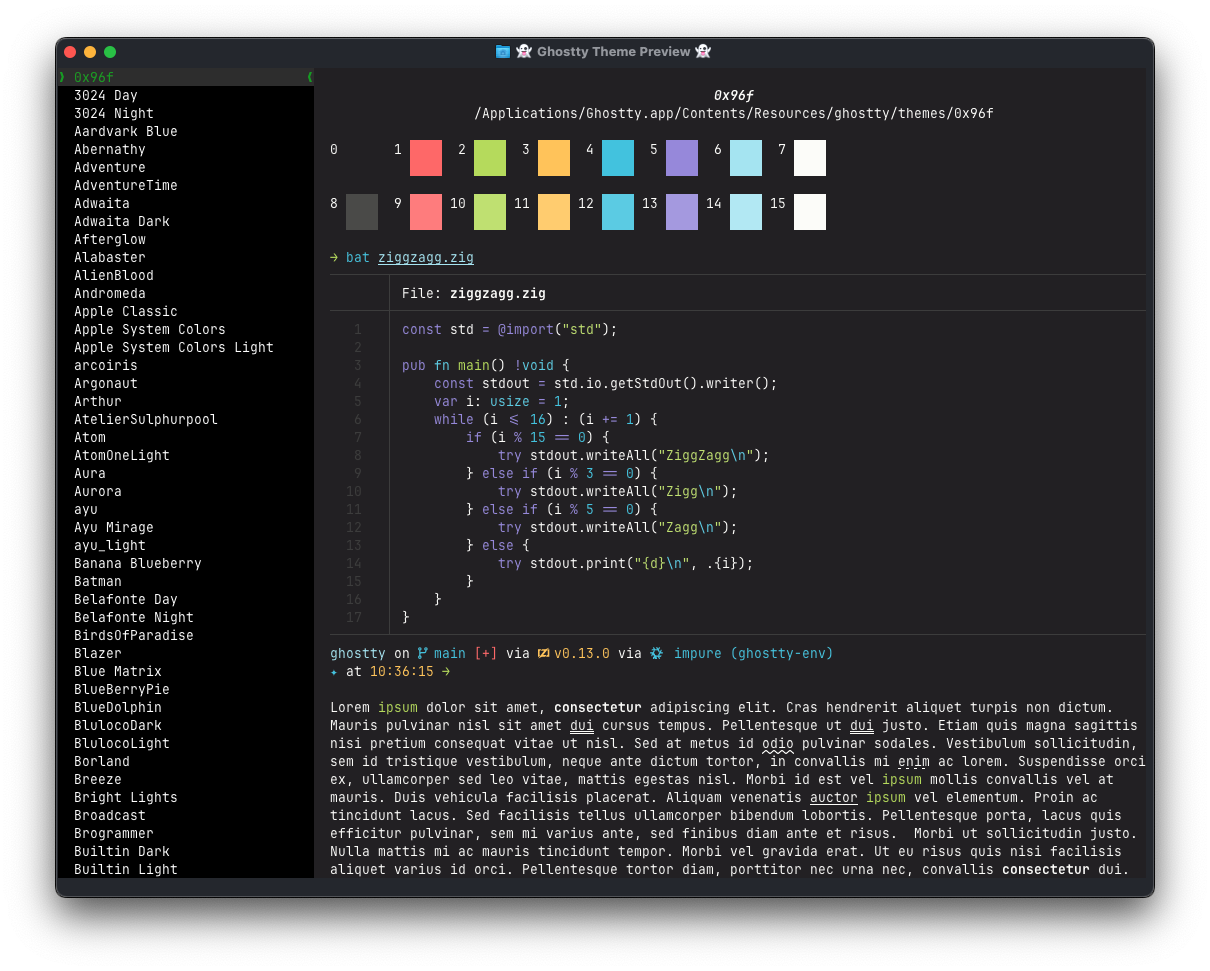The height and width of the screenshot is (971, 1210).
Task: Select the Afterglow theme
Action: (x=110, y=240)
